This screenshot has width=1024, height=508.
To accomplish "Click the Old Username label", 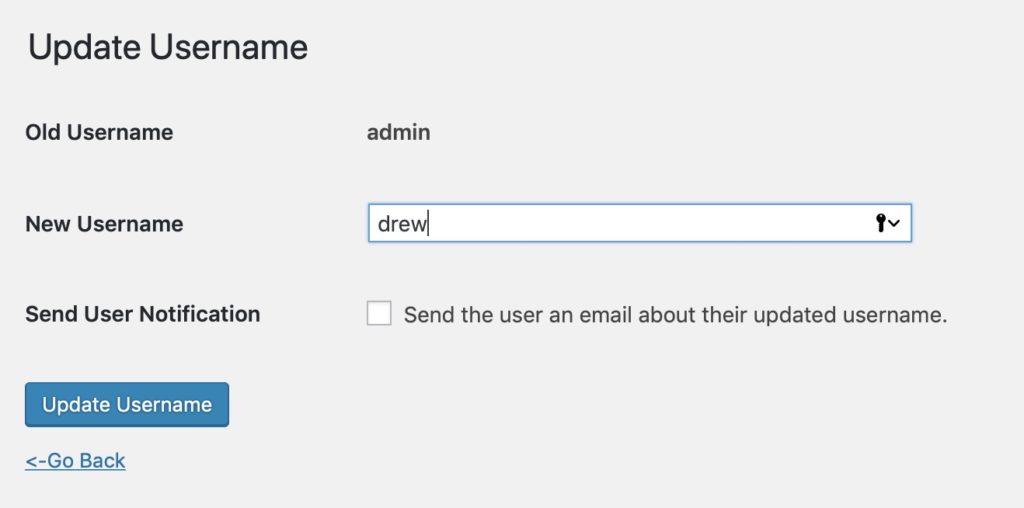I will coord(99,133).
